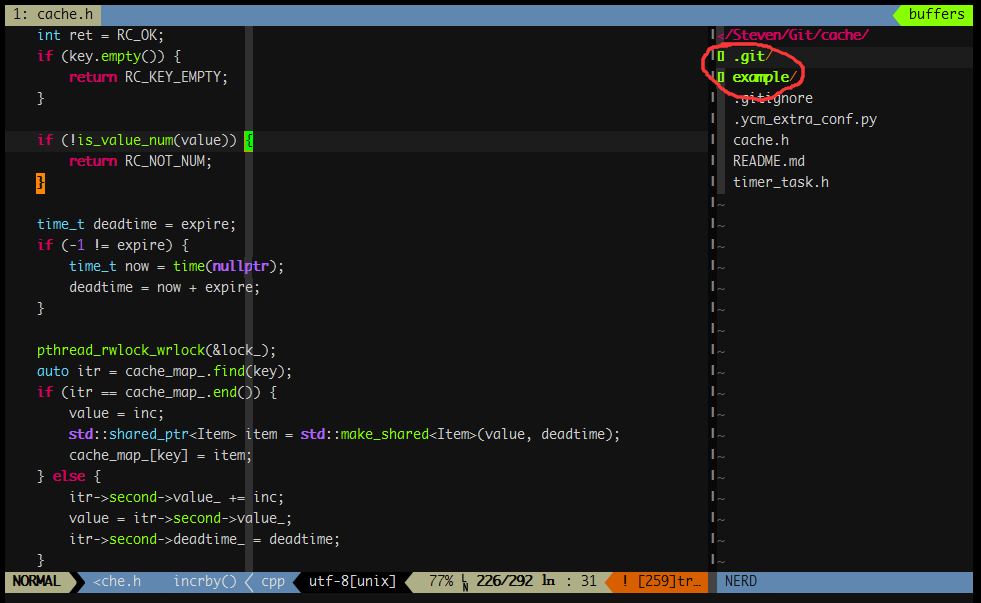
Task: Select the .git/ directory name in NERDTree
Action: click(x=752, y=56)
